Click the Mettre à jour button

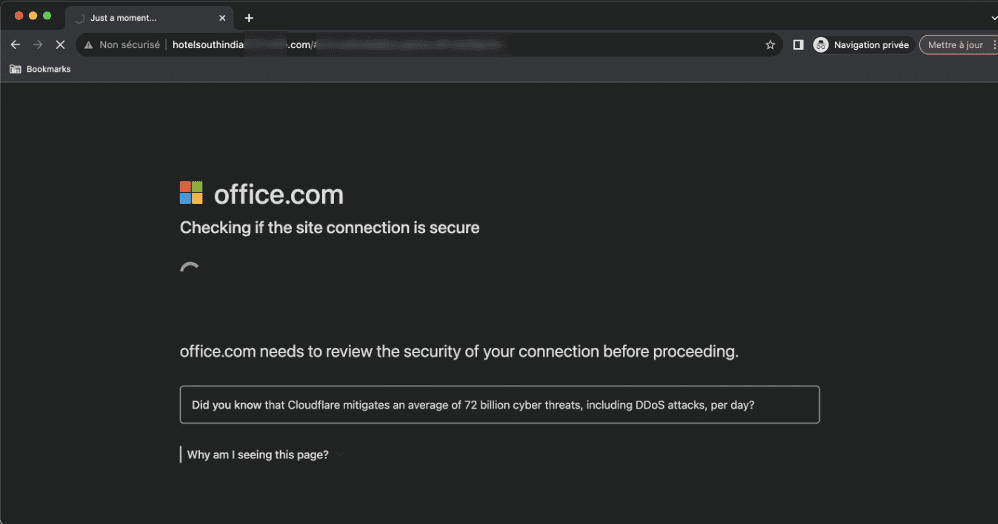[x=955, y=45]
